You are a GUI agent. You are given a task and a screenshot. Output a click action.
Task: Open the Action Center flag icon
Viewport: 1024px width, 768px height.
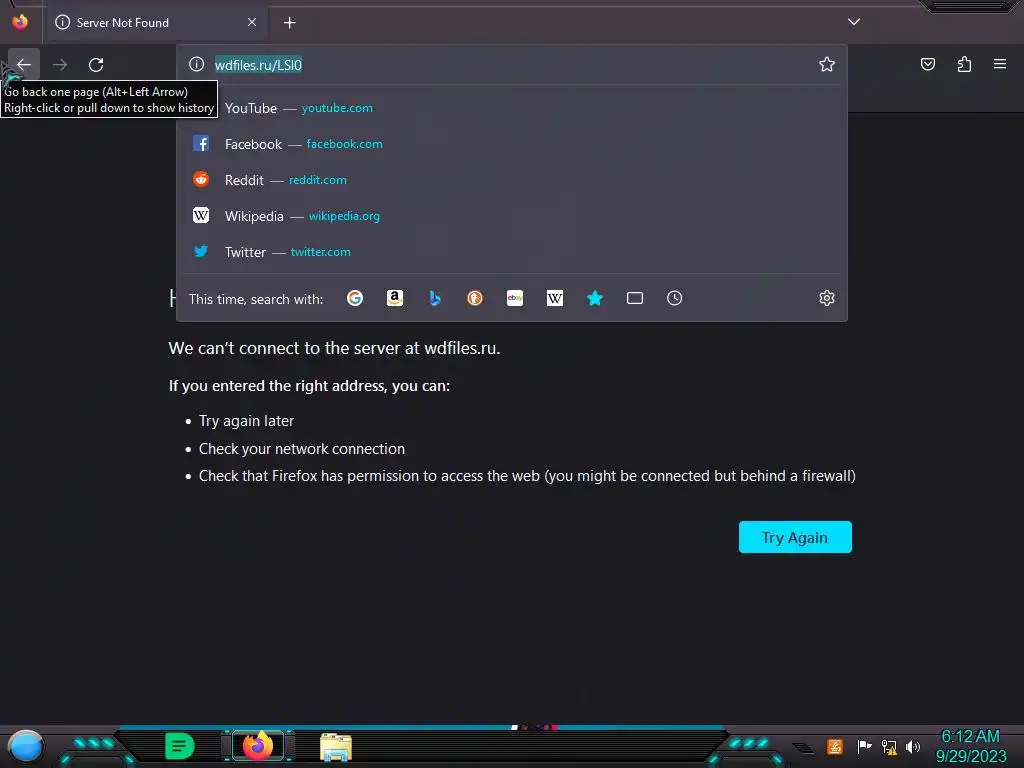tap(865, 746)
